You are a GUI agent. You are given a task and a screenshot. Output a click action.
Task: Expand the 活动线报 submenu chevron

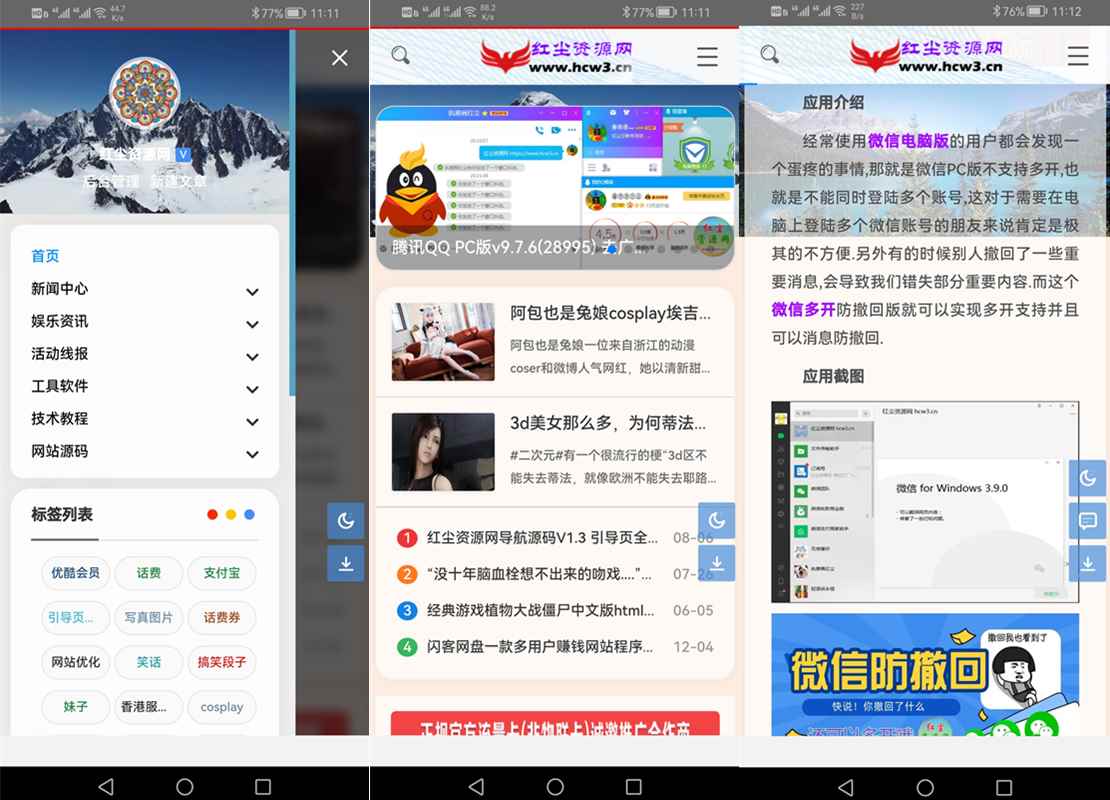[252, 357]
